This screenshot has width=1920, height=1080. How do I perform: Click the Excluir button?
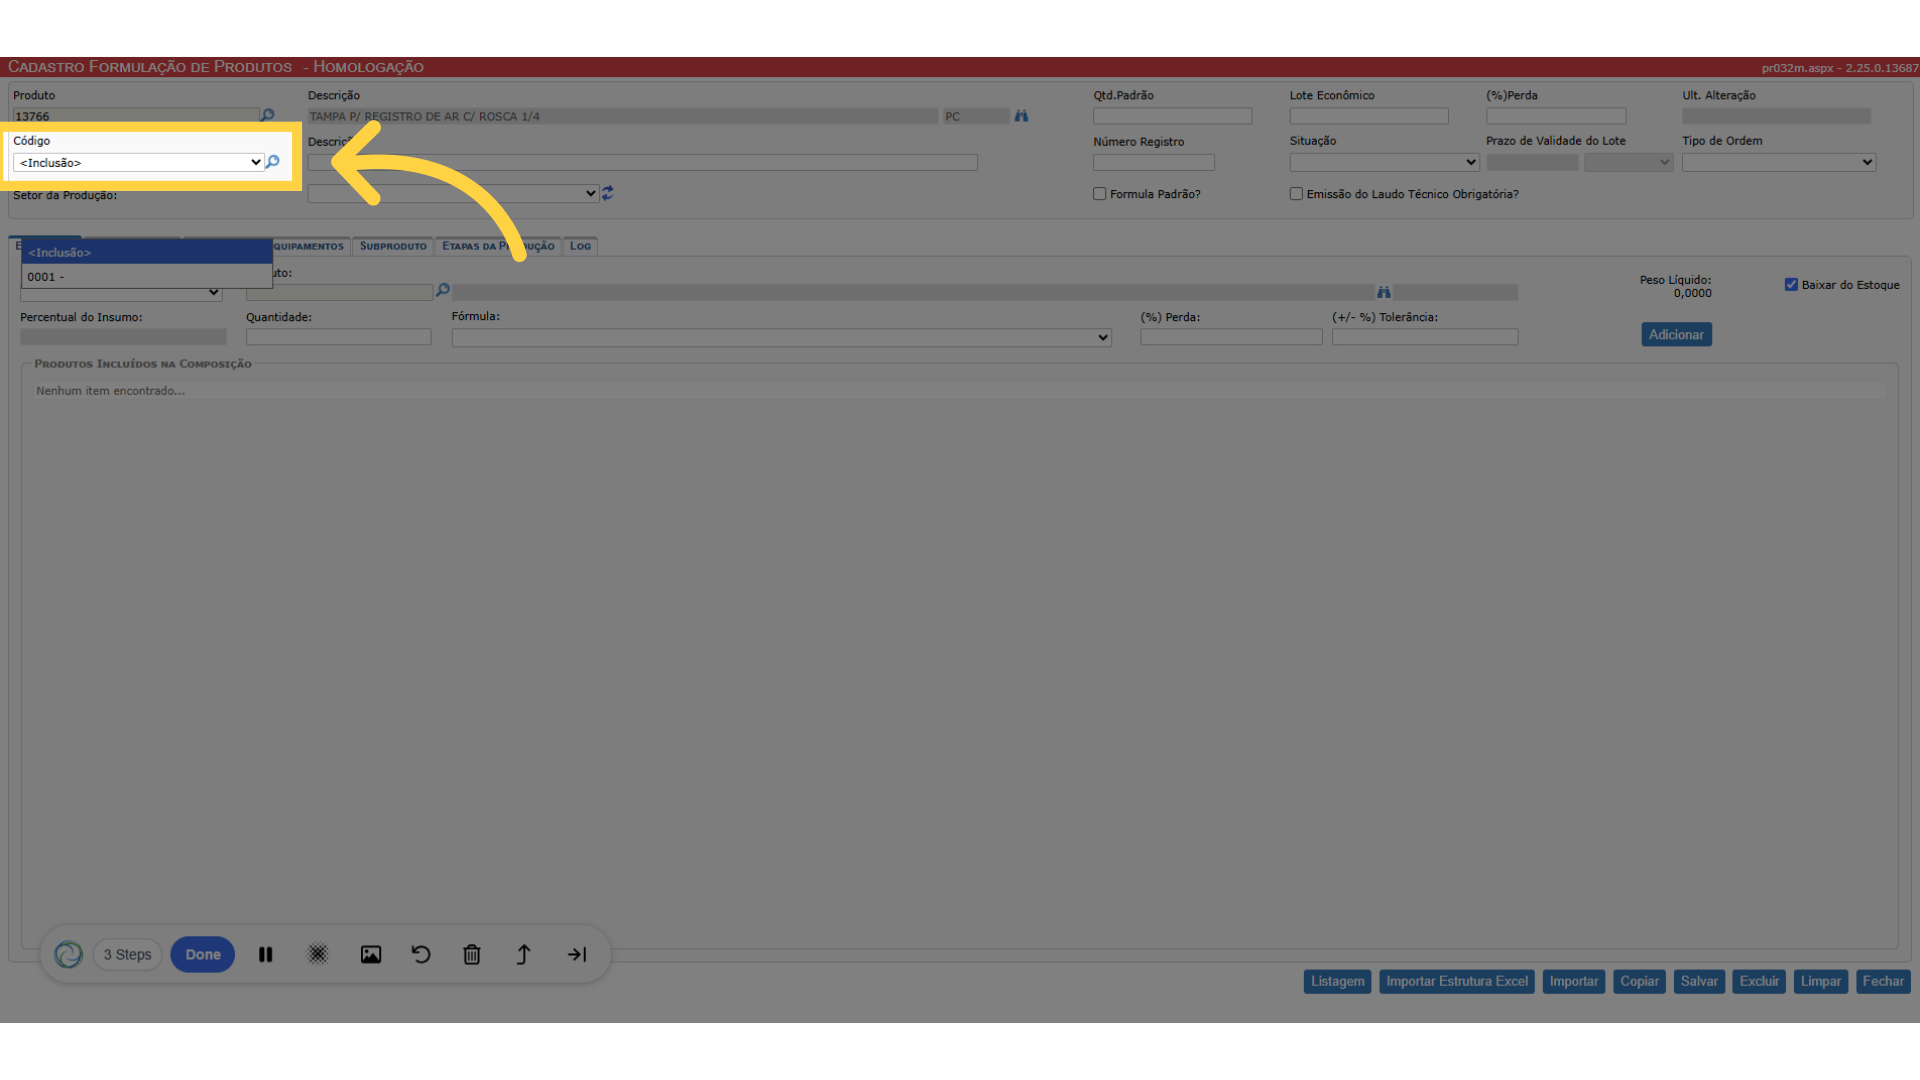(x=1759, y=982)
